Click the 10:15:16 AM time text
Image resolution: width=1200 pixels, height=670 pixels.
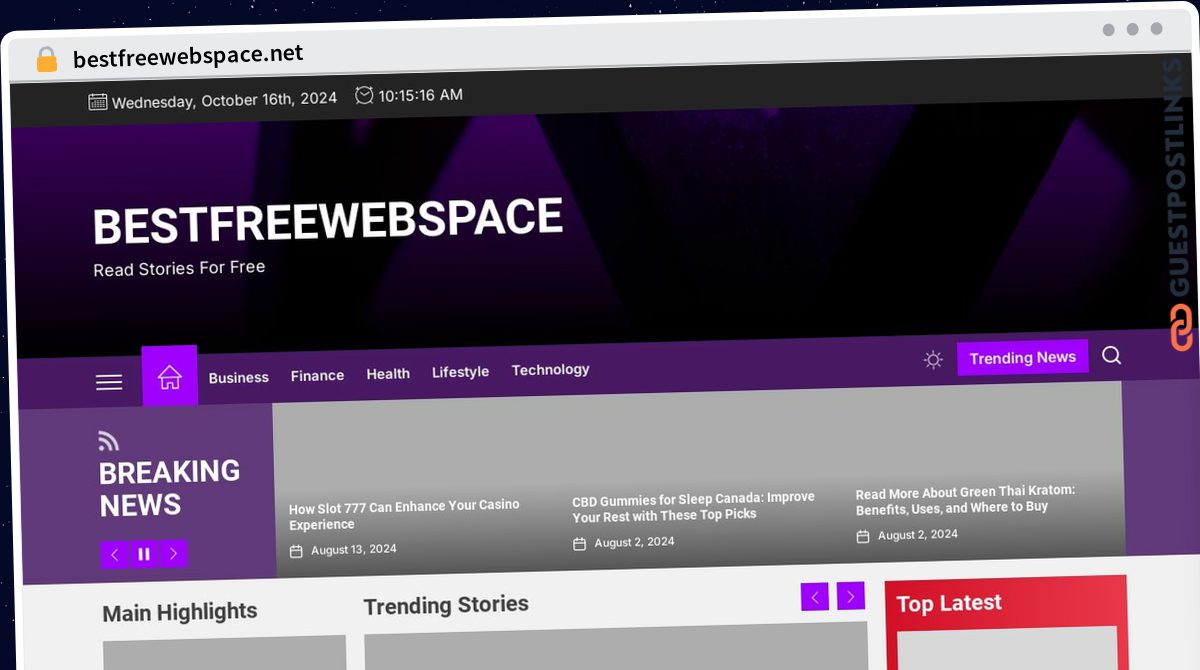click(x=420, y=95)
